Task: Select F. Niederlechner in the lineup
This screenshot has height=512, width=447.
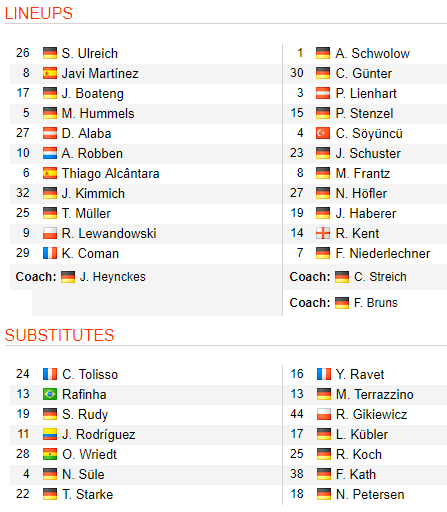Action: click(383, 253)
